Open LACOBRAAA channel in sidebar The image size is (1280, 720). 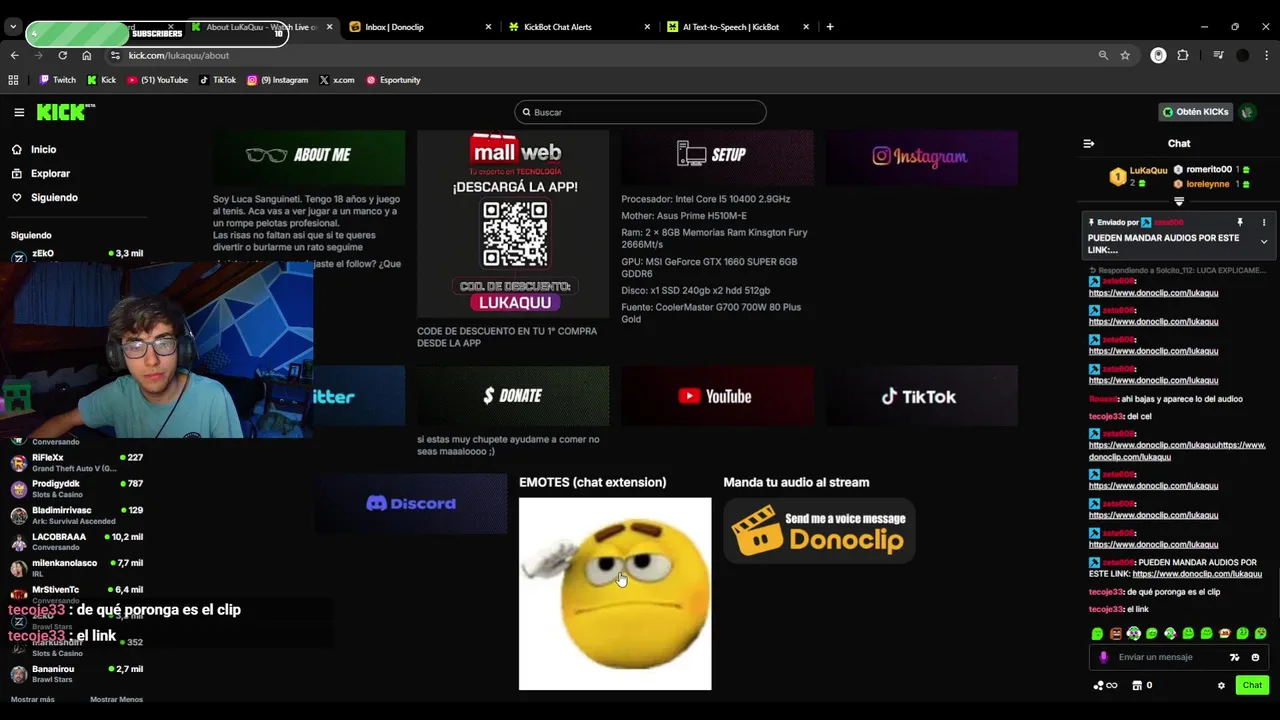point(77,541)
